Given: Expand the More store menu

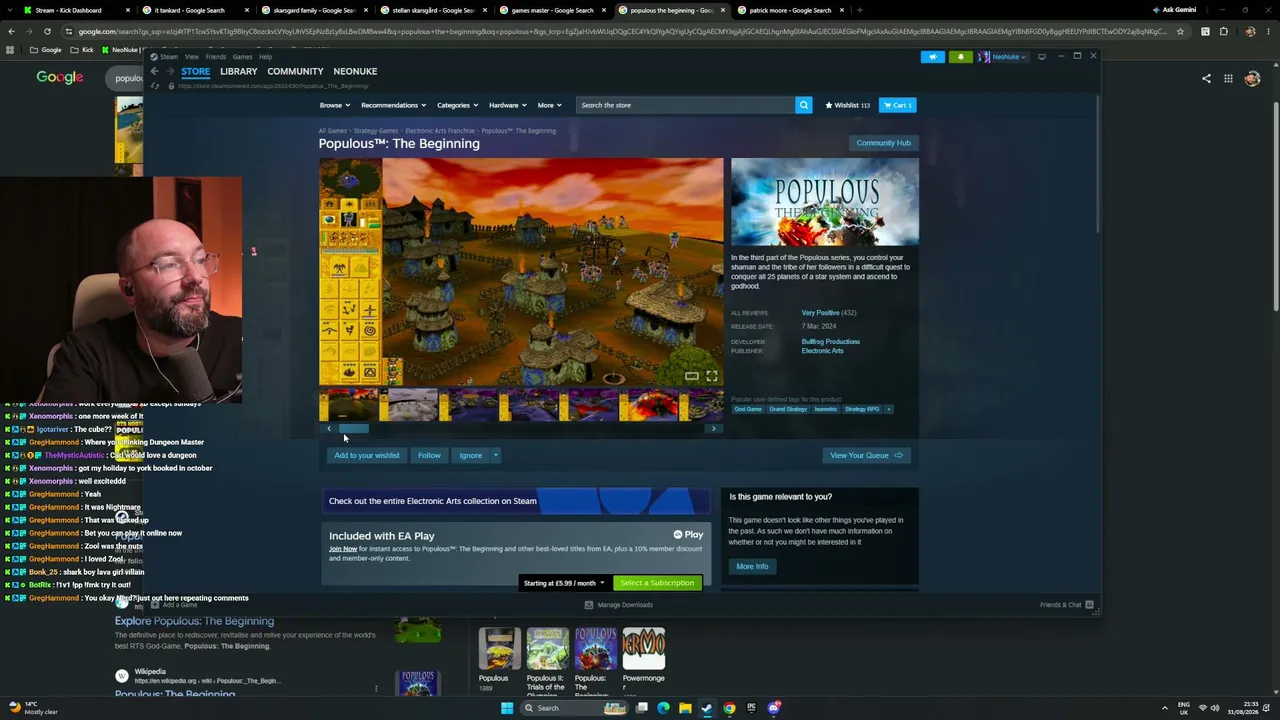Looking at the screenshot, I should click(x=549, y=105).
